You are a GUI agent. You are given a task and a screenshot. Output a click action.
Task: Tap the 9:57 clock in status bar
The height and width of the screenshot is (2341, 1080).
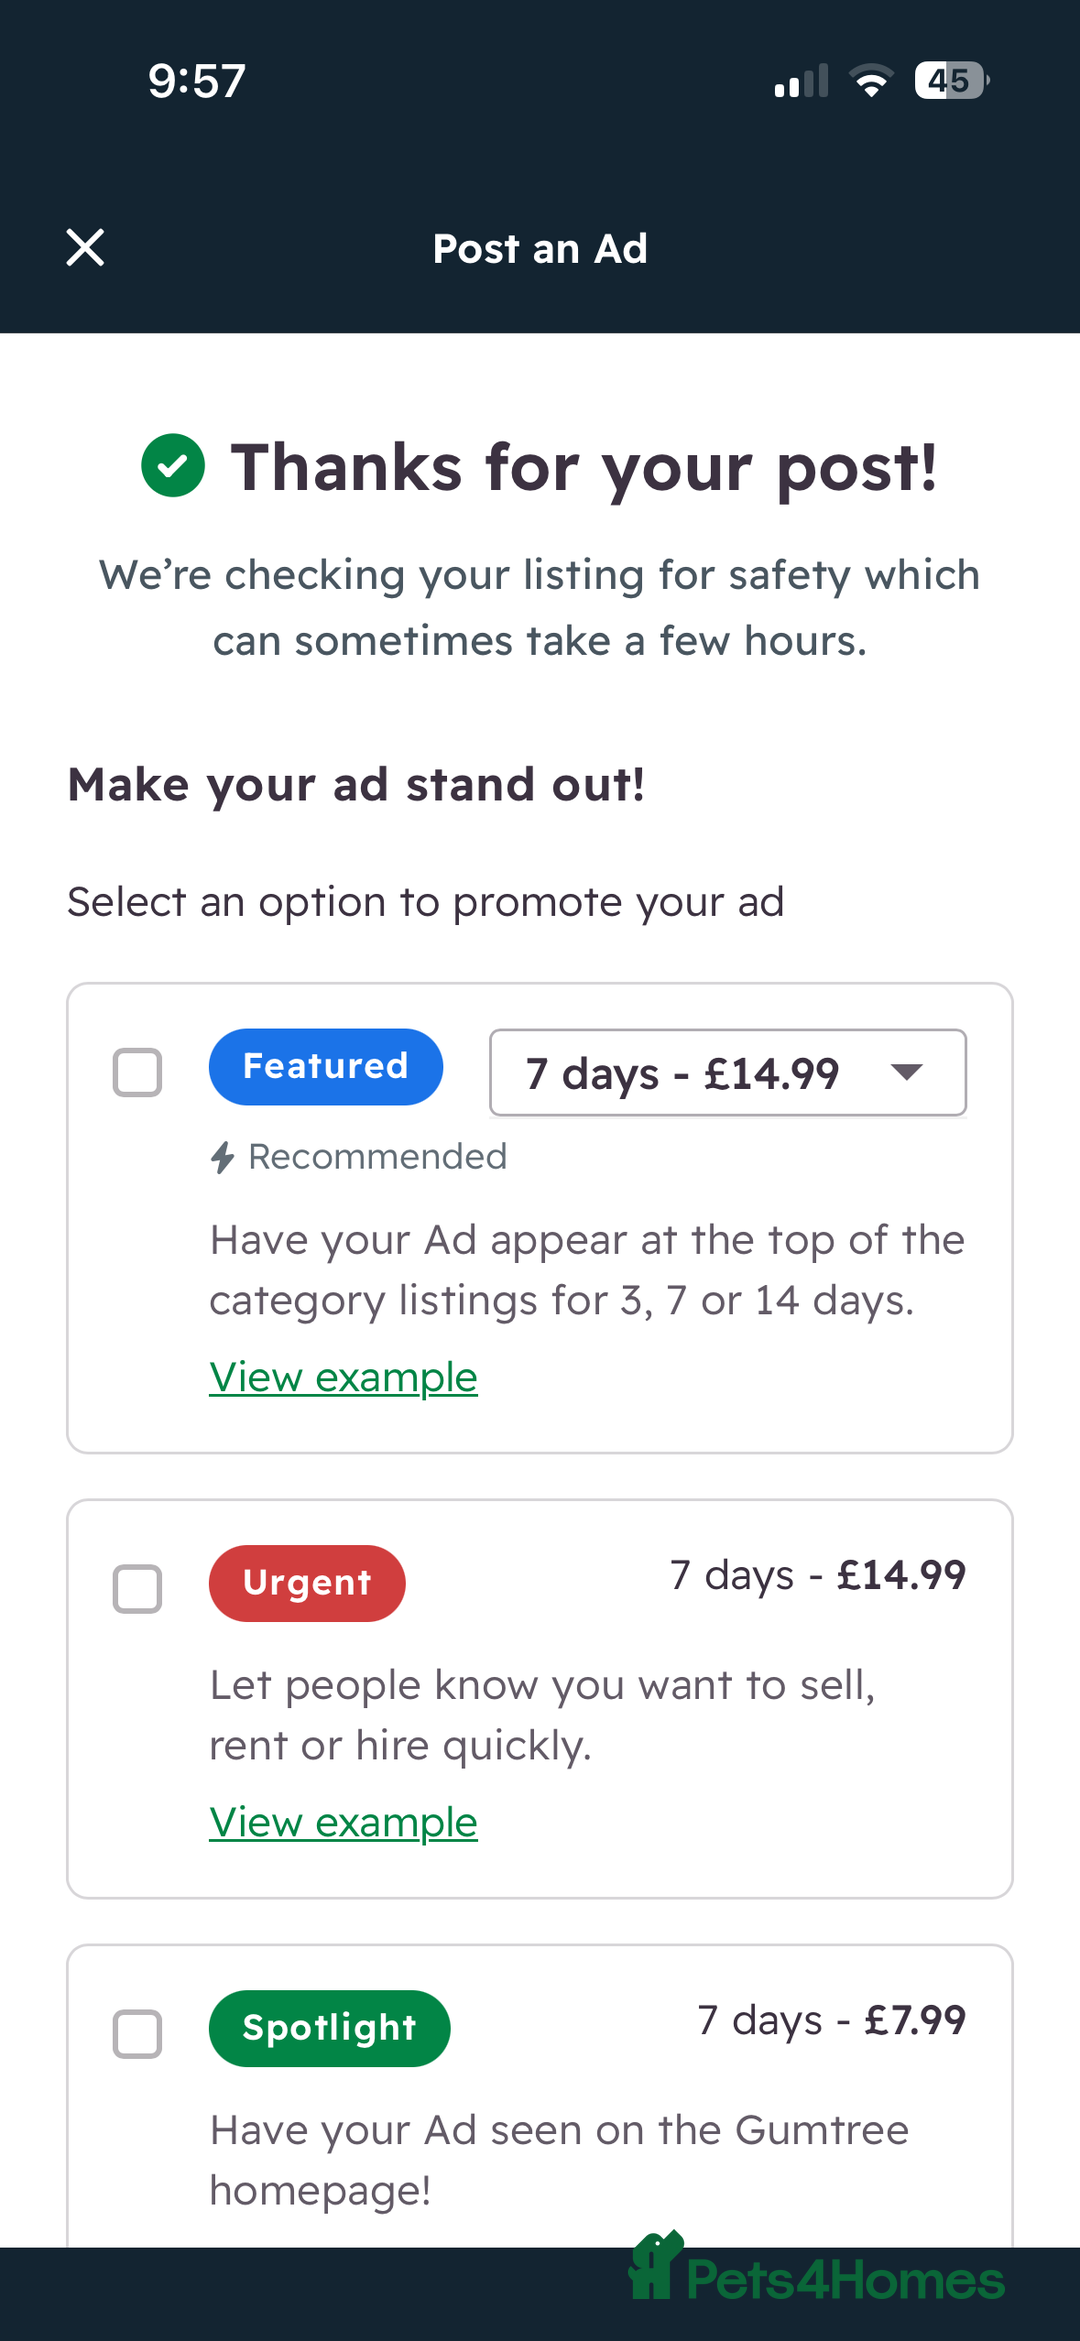197,81
